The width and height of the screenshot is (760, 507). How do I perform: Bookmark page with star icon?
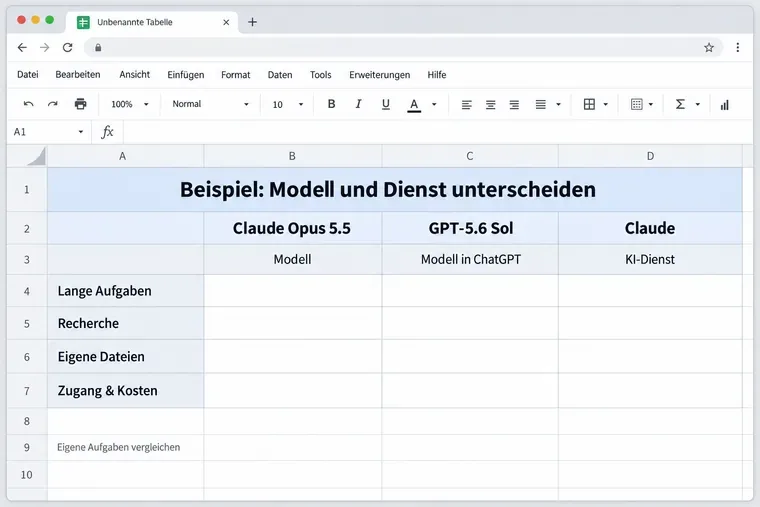click(709, 48)
